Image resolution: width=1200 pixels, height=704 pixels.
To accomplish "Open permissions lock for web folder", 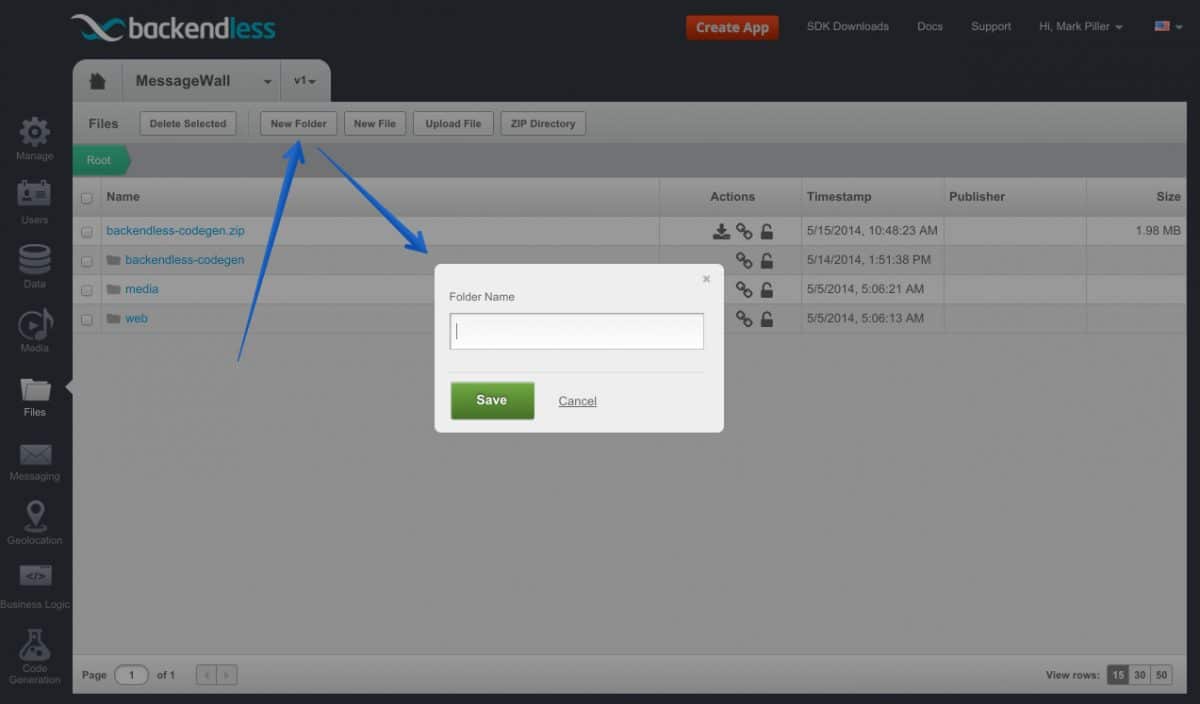I will pos(766,319).
